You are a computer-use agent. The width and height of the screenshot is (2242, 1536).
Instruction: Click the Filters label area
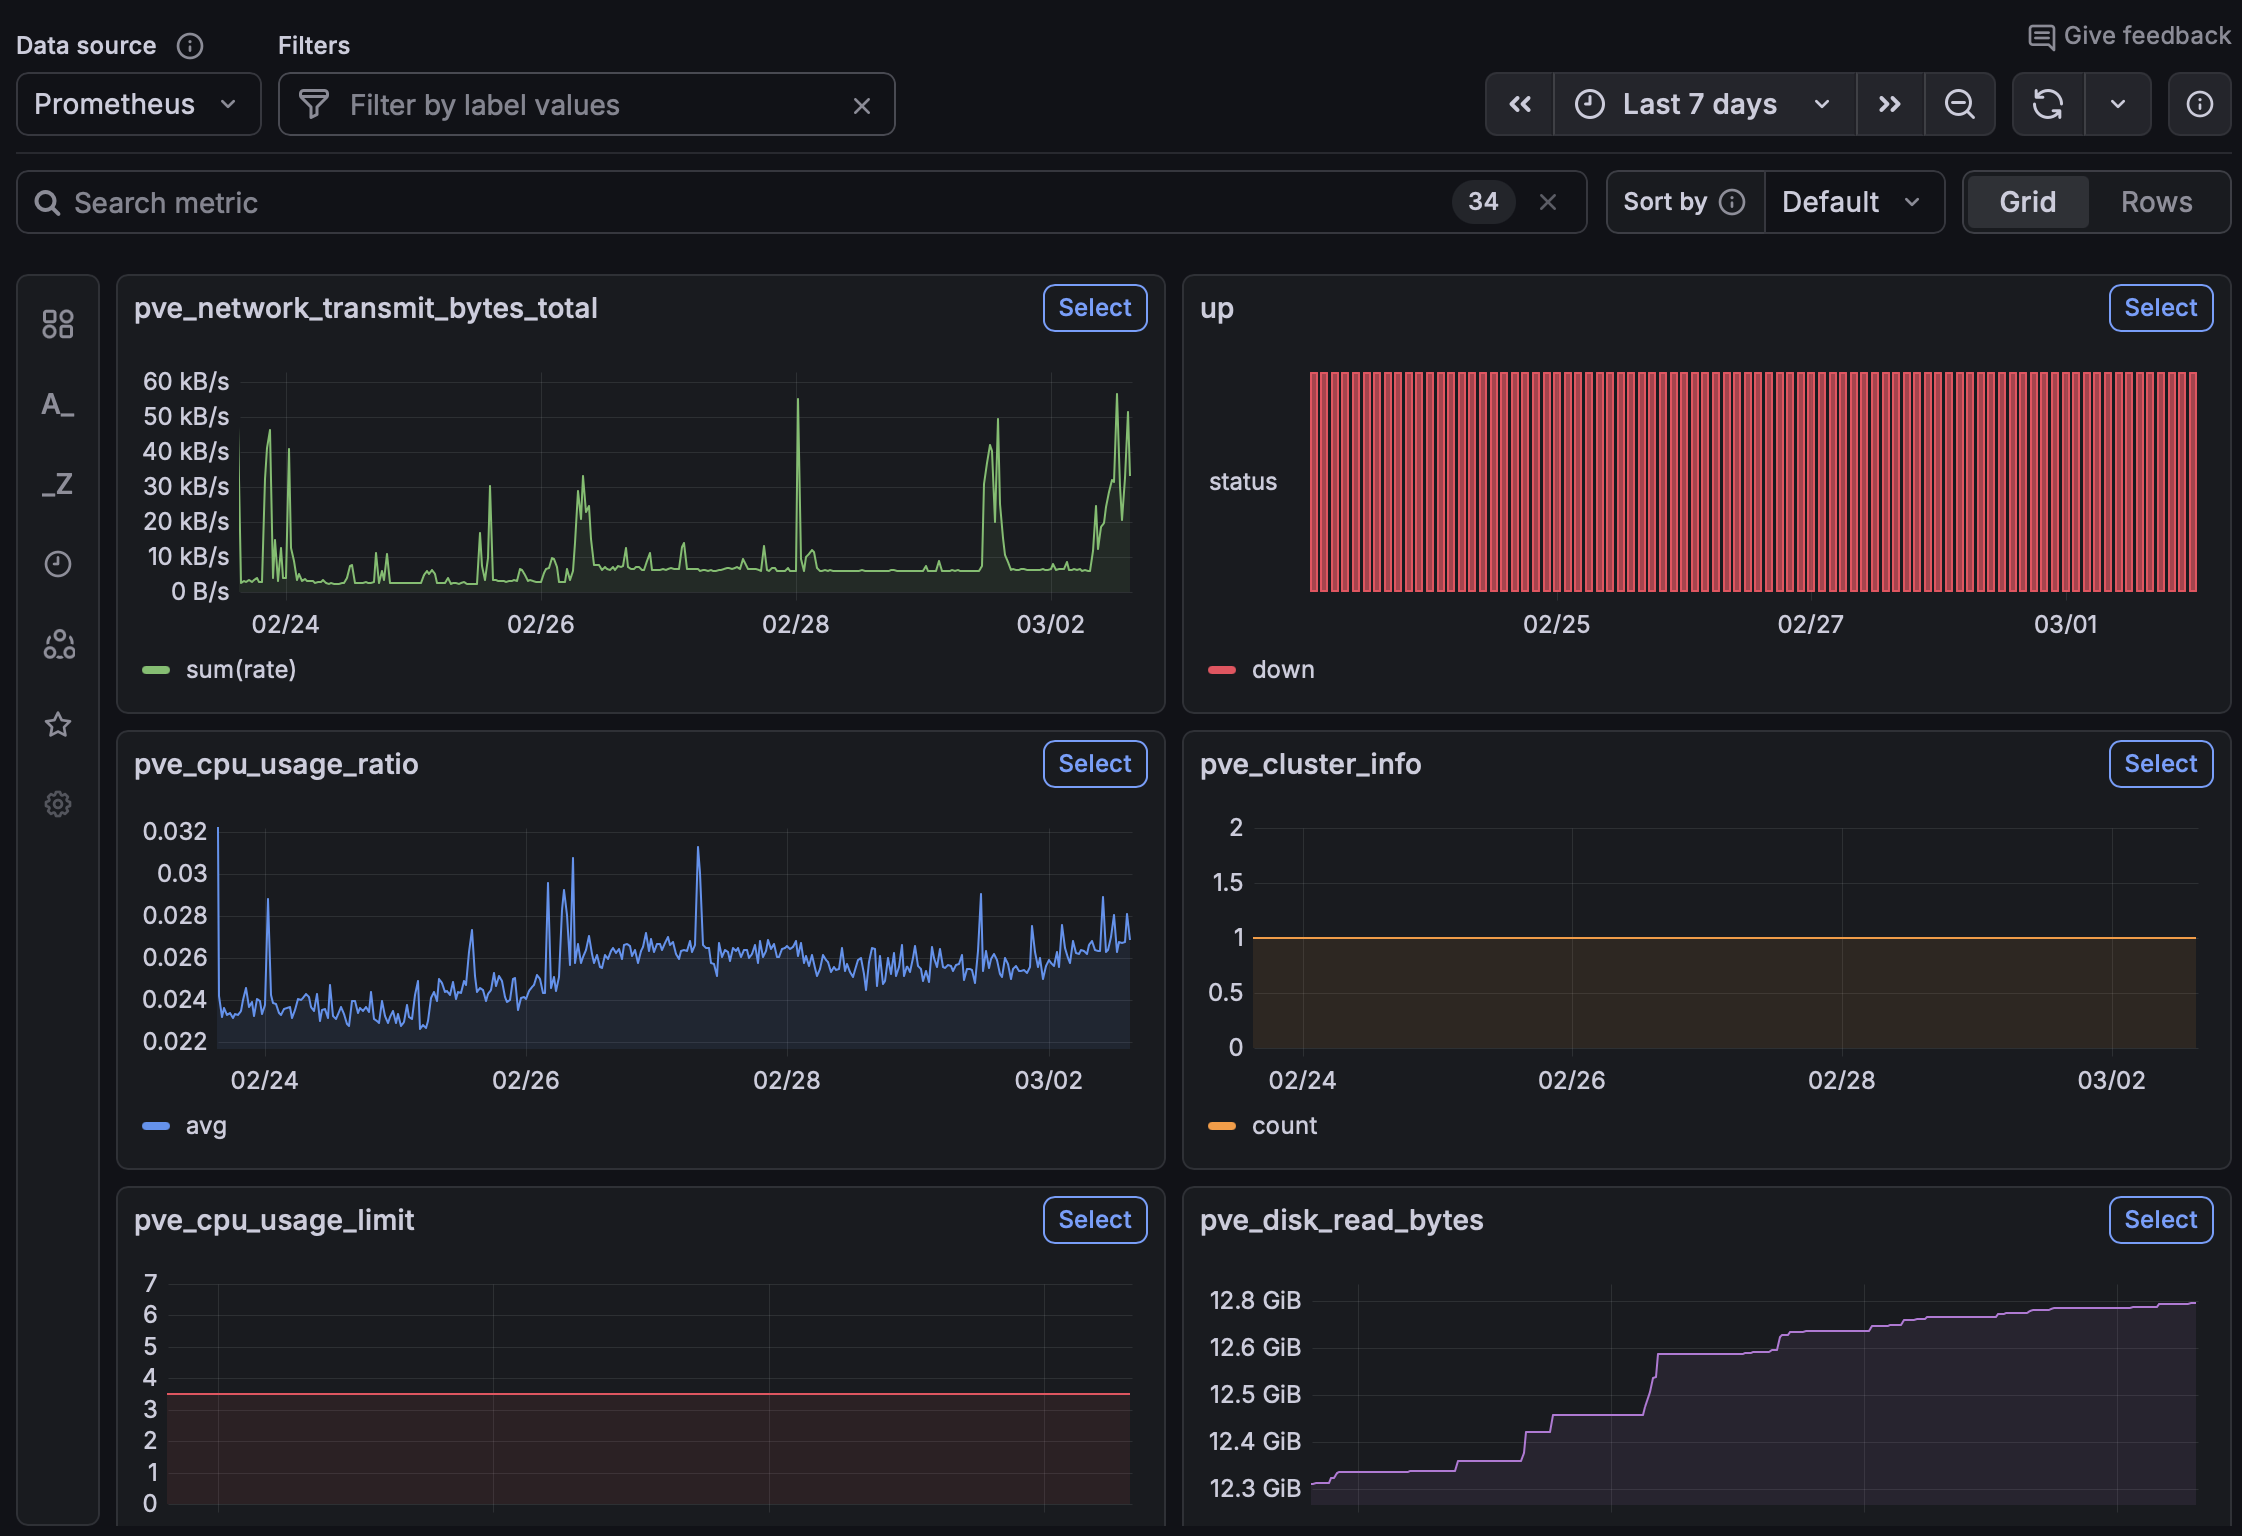314,45
